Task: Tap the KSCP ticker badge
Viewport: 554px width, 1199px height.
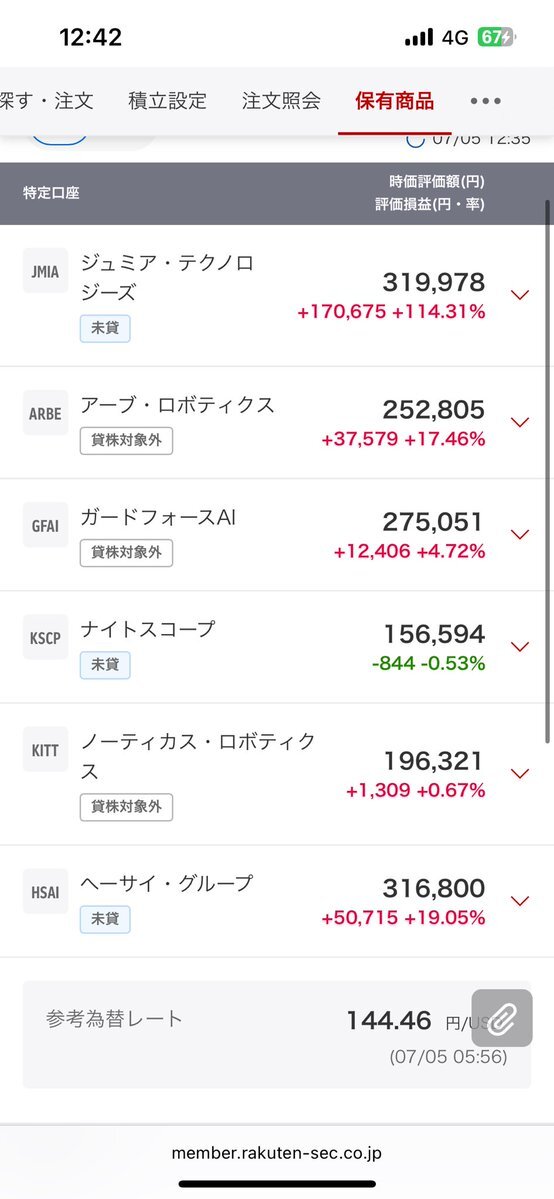Action: [x=45, y=637]
